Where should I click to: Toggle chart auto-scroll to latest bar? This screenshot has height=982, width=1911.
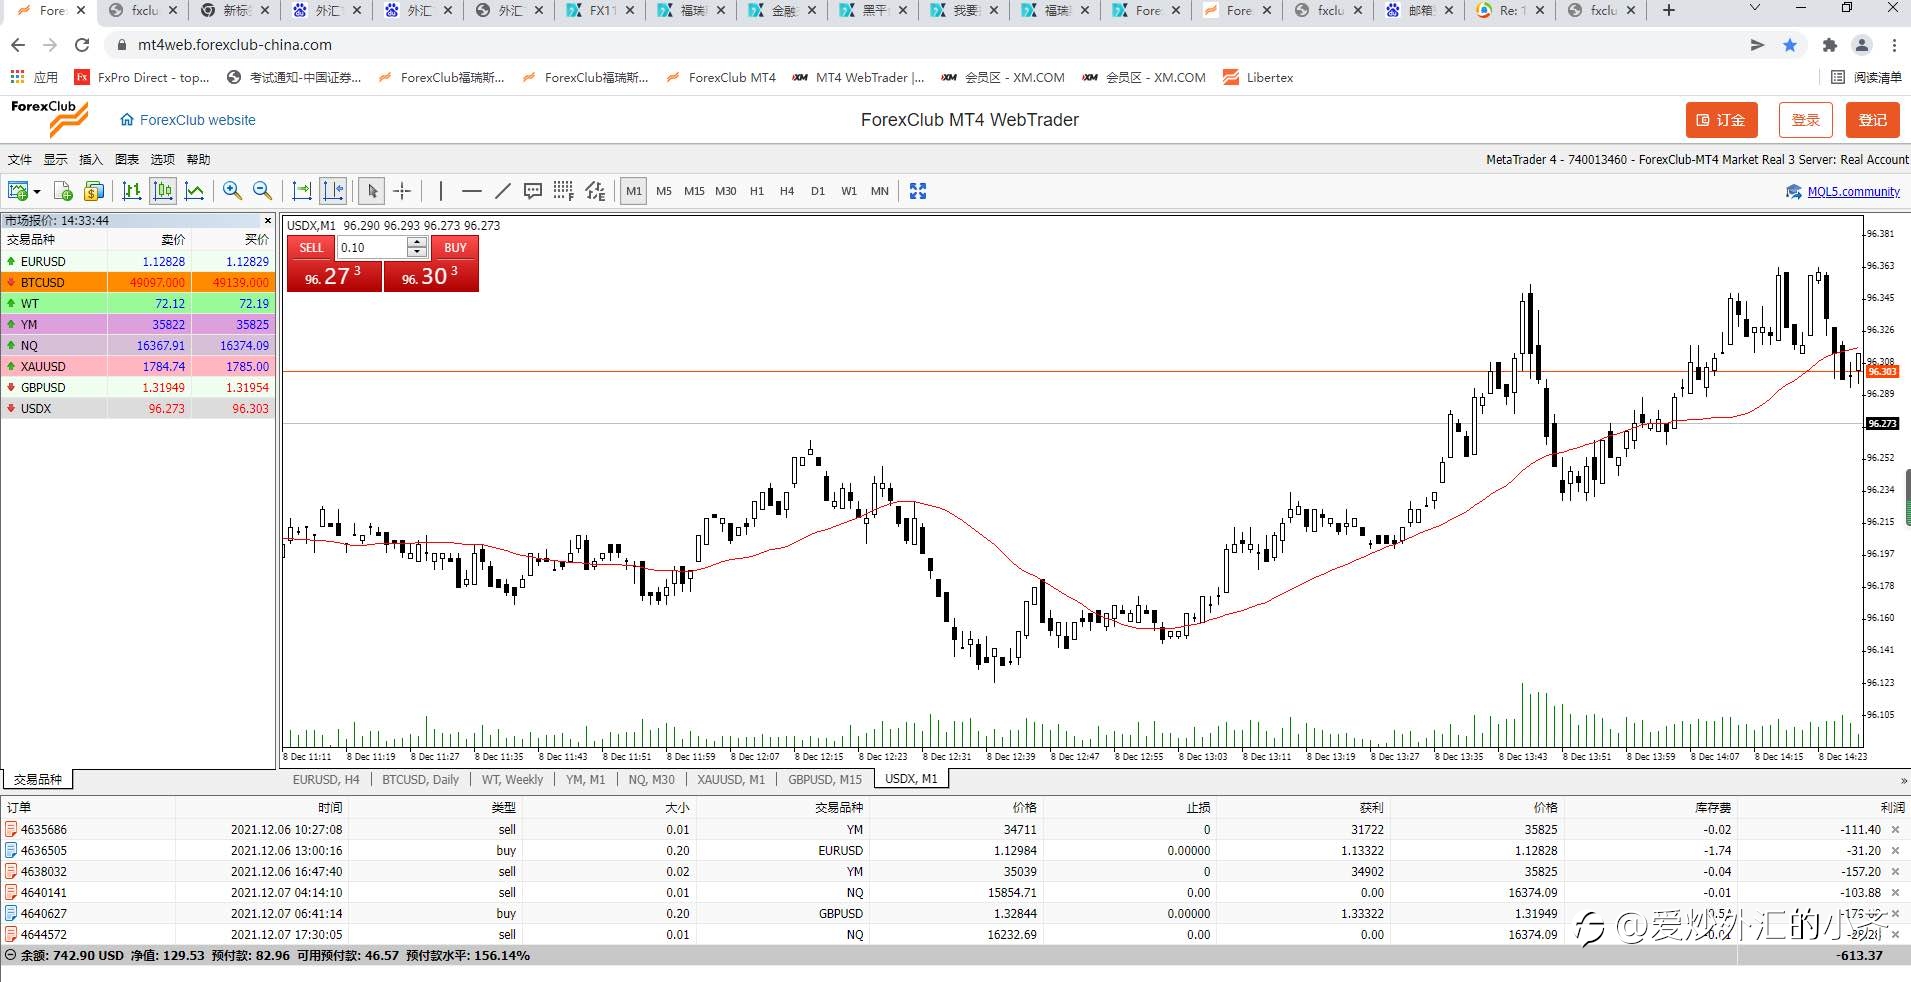(x=301, y=191)
